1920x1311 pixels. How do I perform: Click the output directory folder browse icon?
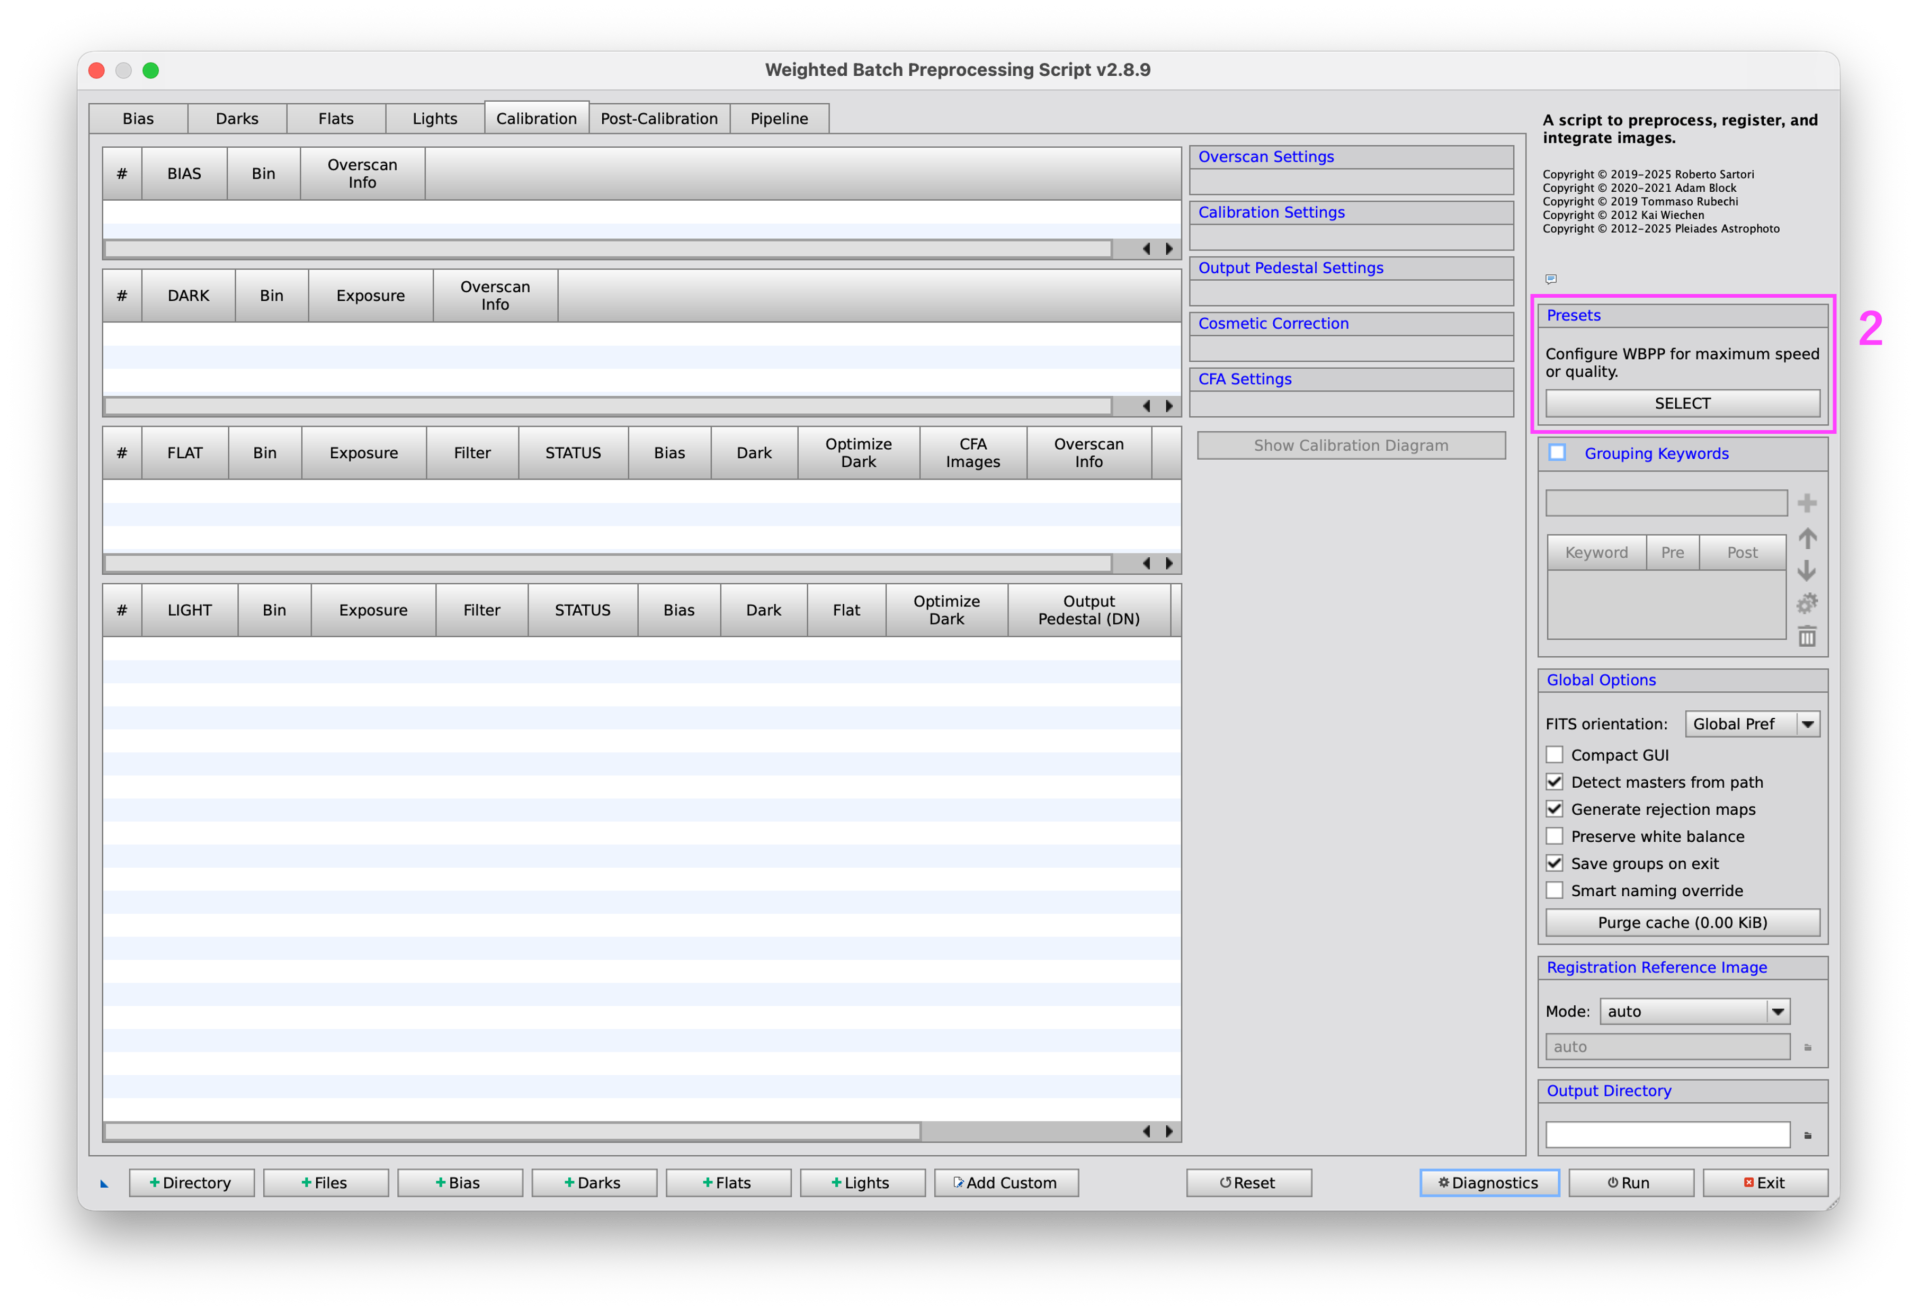coord(1807,1135)
